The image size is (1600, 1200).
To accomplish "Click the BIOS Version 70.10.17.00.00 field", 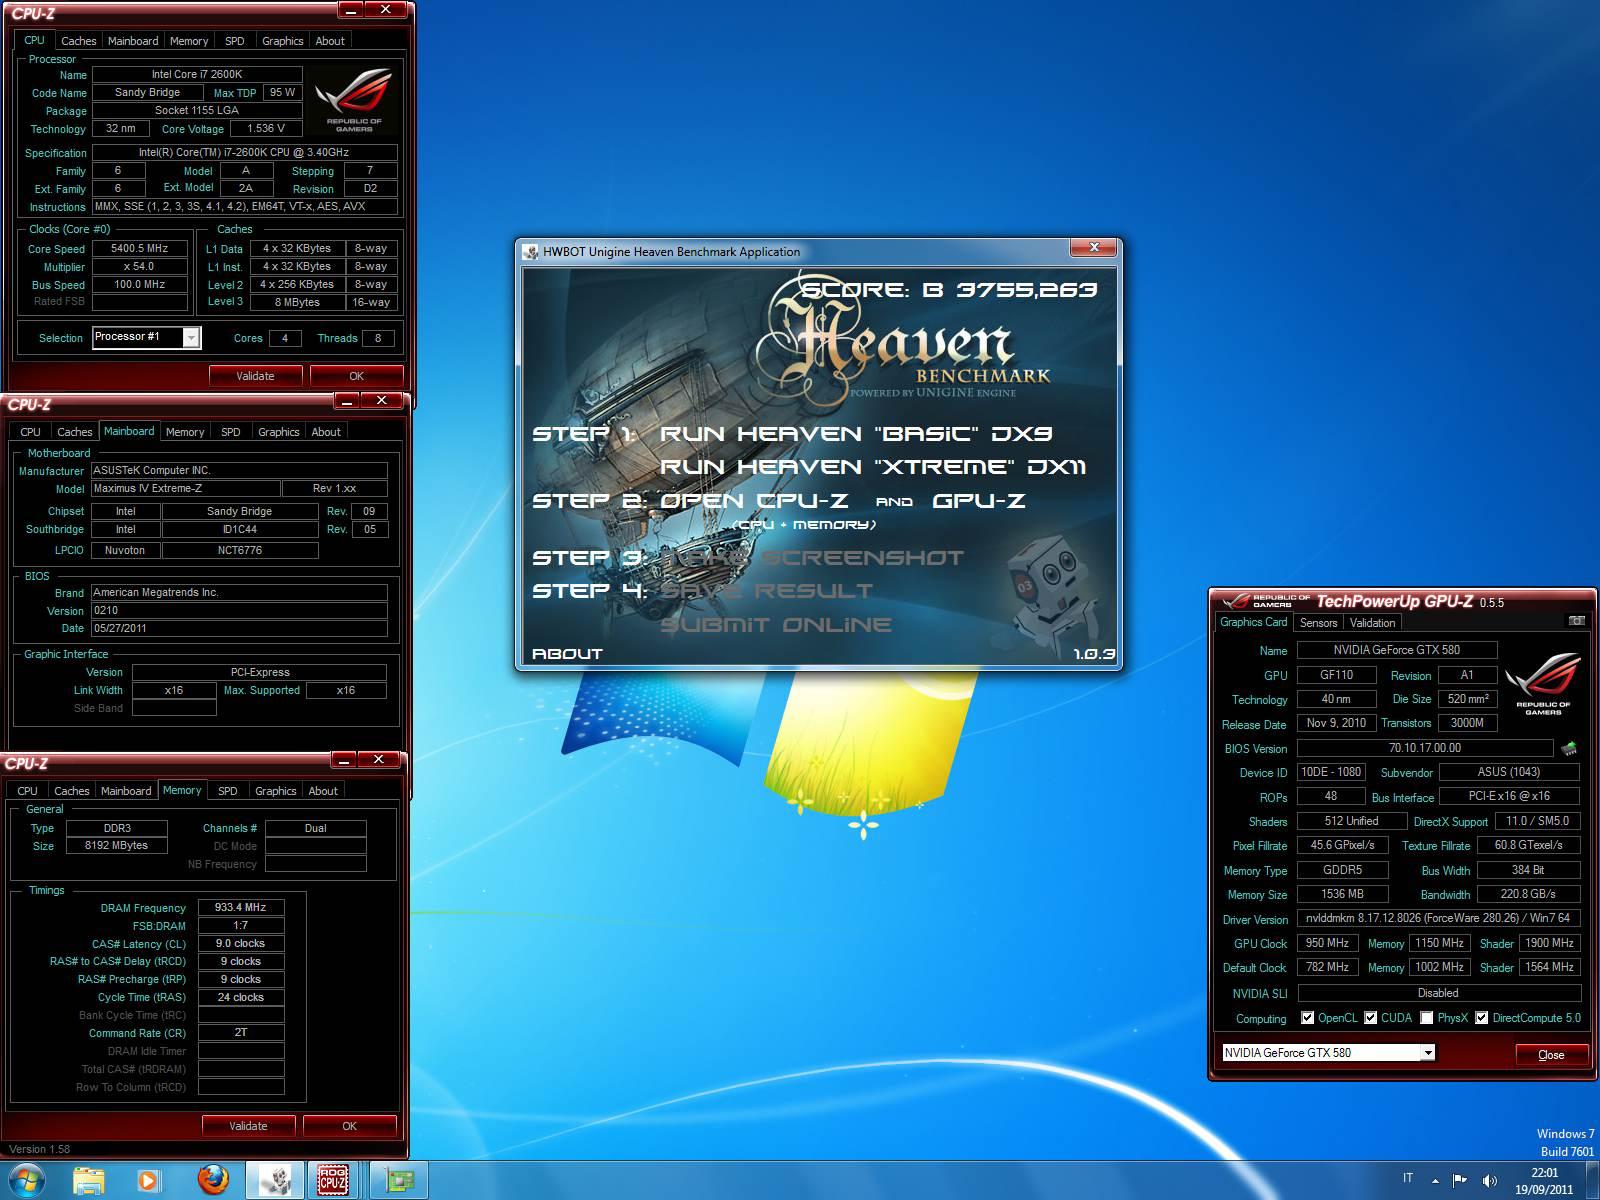I will [x=1424, y=748].
